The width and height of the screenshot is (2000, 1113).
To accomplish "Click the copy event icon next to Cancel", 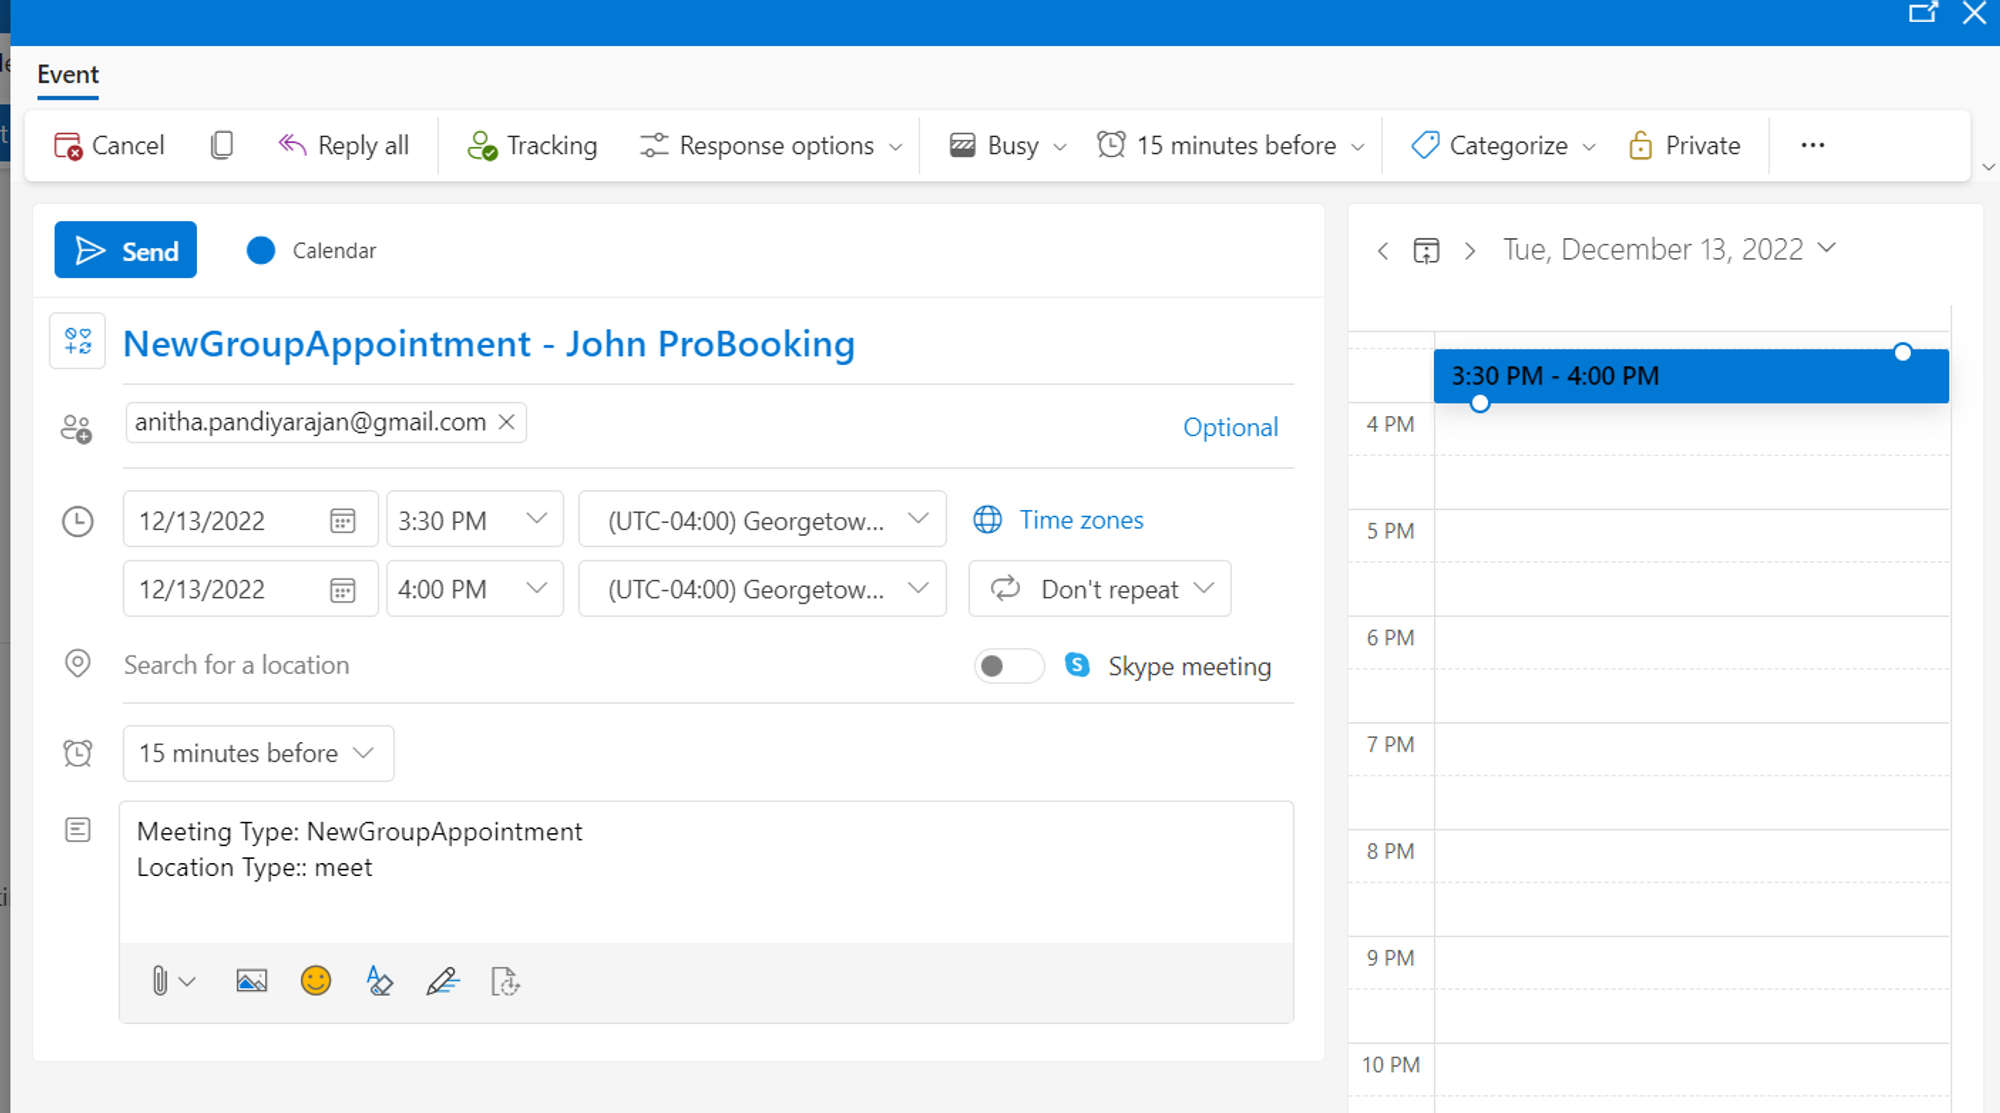I will tap(222, 145).
